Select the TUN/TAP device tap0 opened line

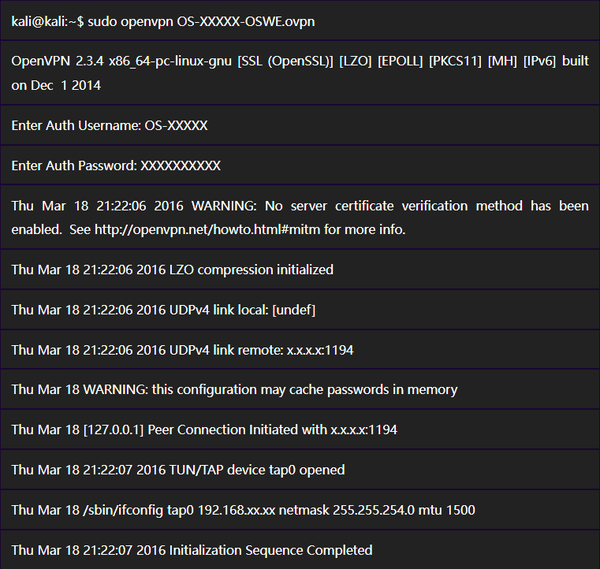coord(178,469)
